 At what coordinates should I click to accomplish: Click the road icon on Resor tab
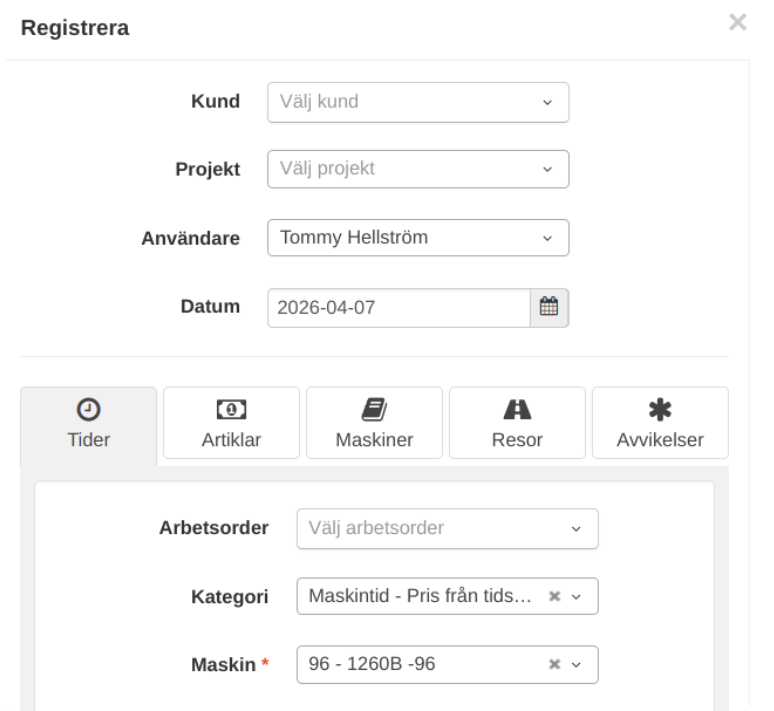[x=517, y=409]
